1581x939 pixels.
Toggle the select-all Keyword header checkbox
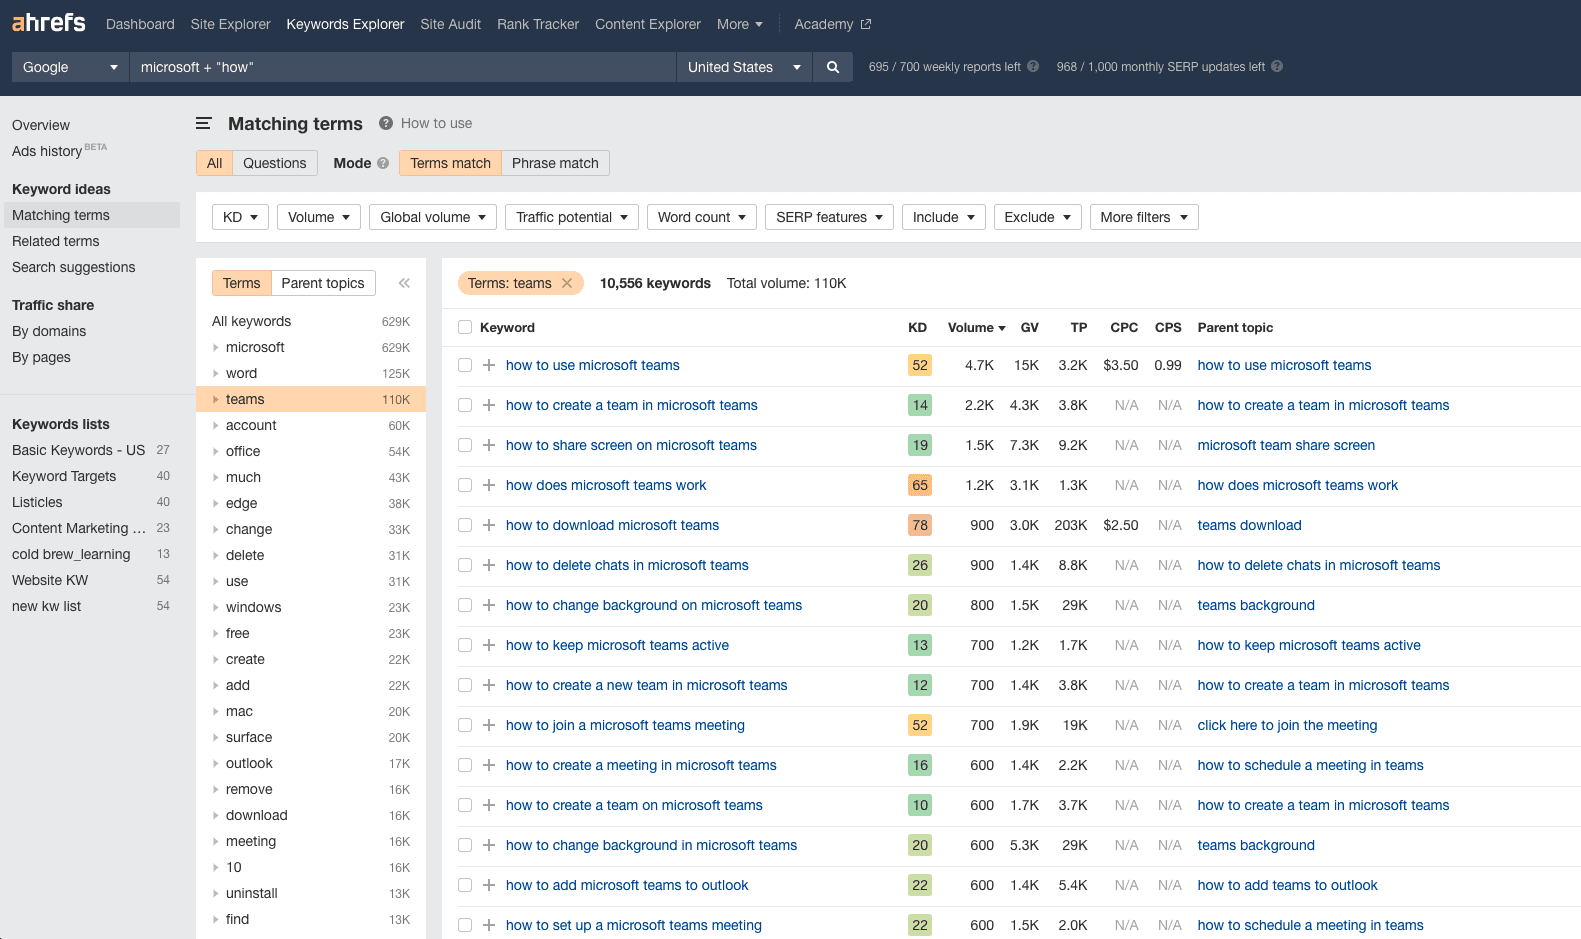pyautogui.click(x=465, y=327)
